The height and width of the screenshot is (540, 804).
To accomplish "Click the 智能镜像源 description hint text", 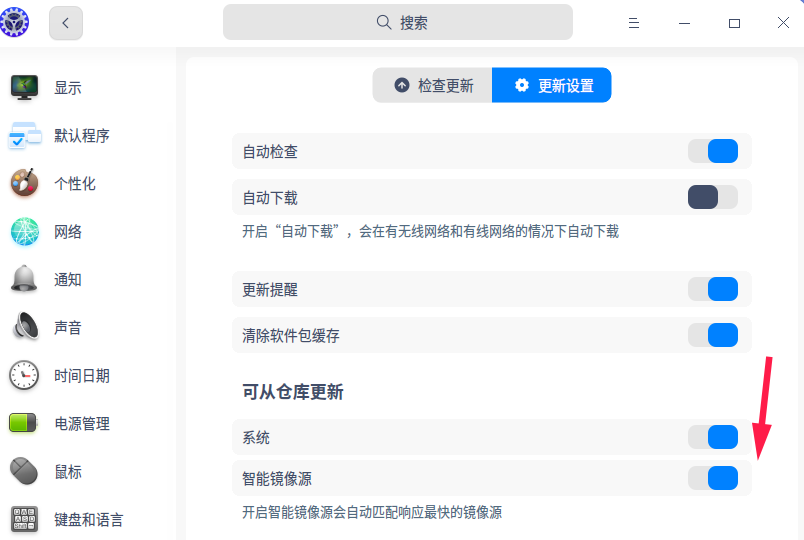I will [x=372, y=512].
